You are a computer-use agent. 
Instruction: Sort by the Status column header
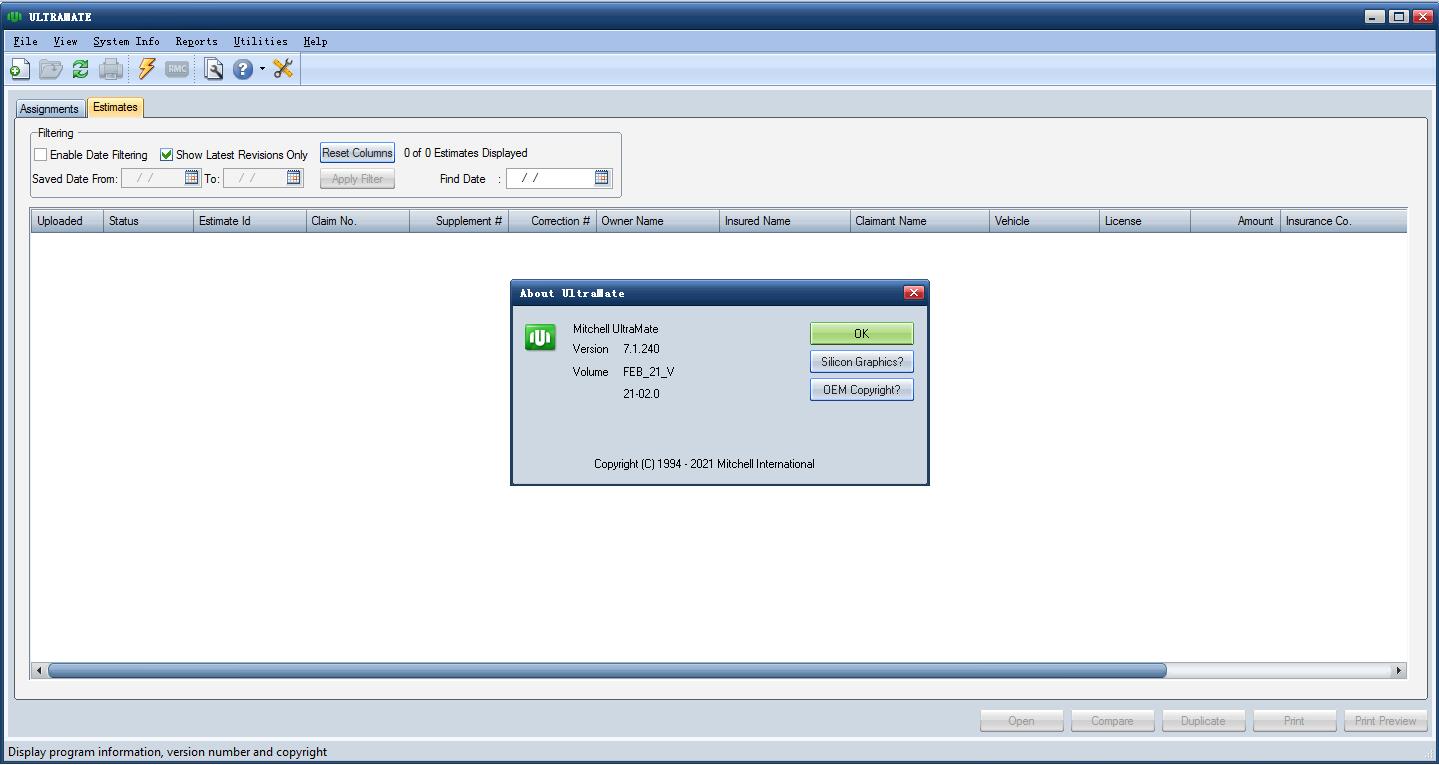(x=148, y=221)
